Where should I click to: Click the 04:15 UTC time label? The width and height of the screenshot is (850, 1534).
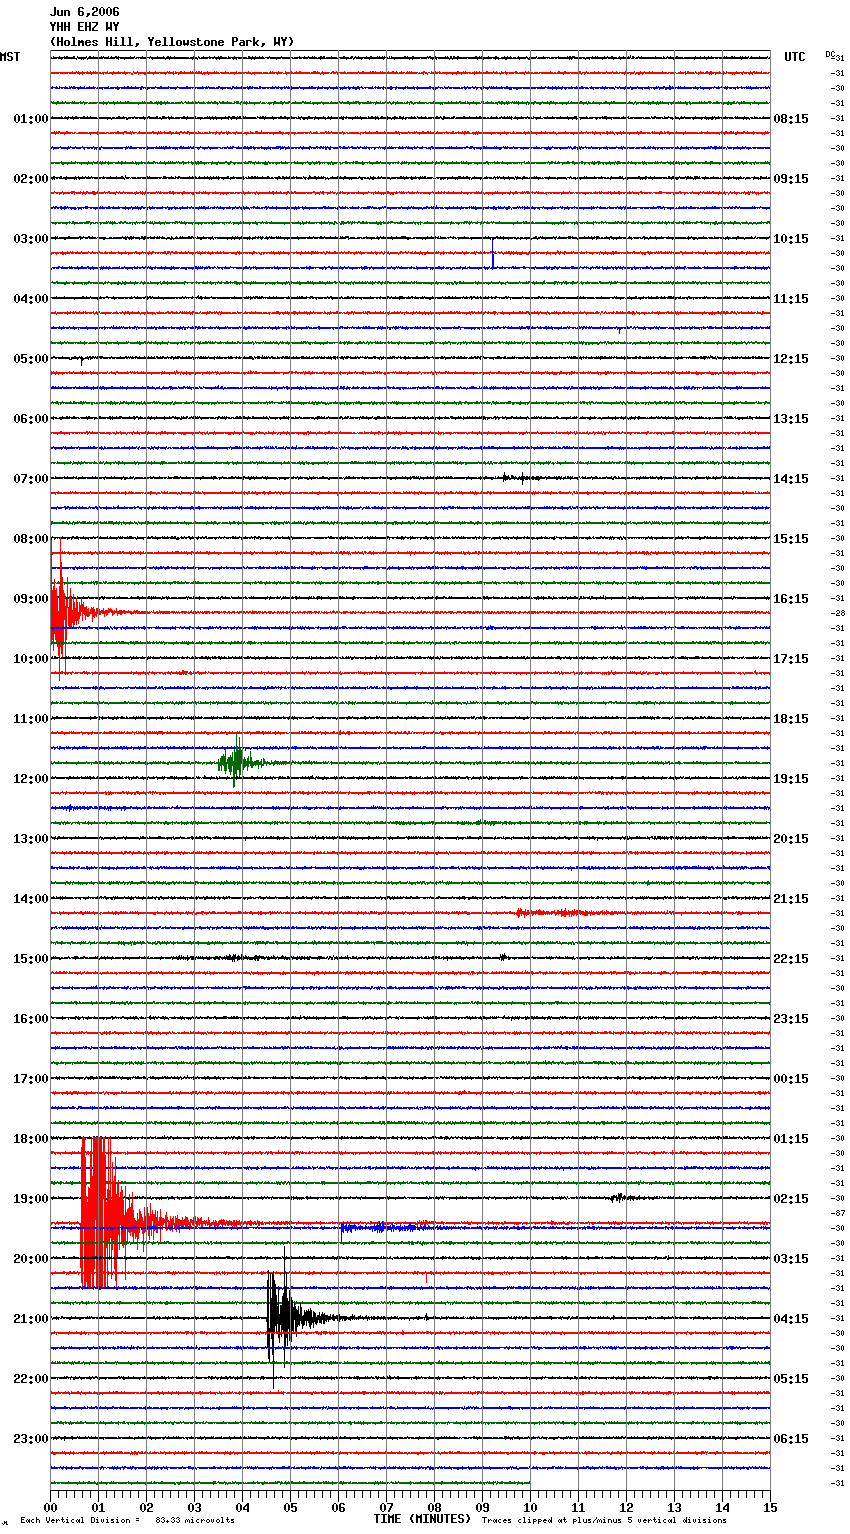click(x=791, y=1319)
